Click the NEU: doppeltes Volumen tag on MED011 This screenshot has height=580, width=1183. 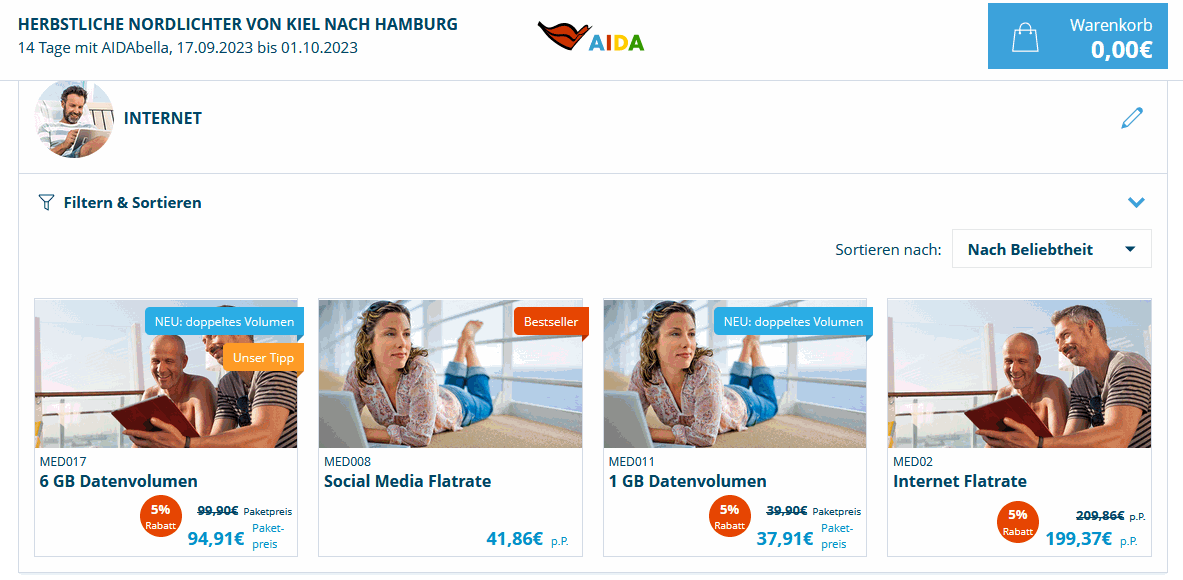click(x=793, y=322)
